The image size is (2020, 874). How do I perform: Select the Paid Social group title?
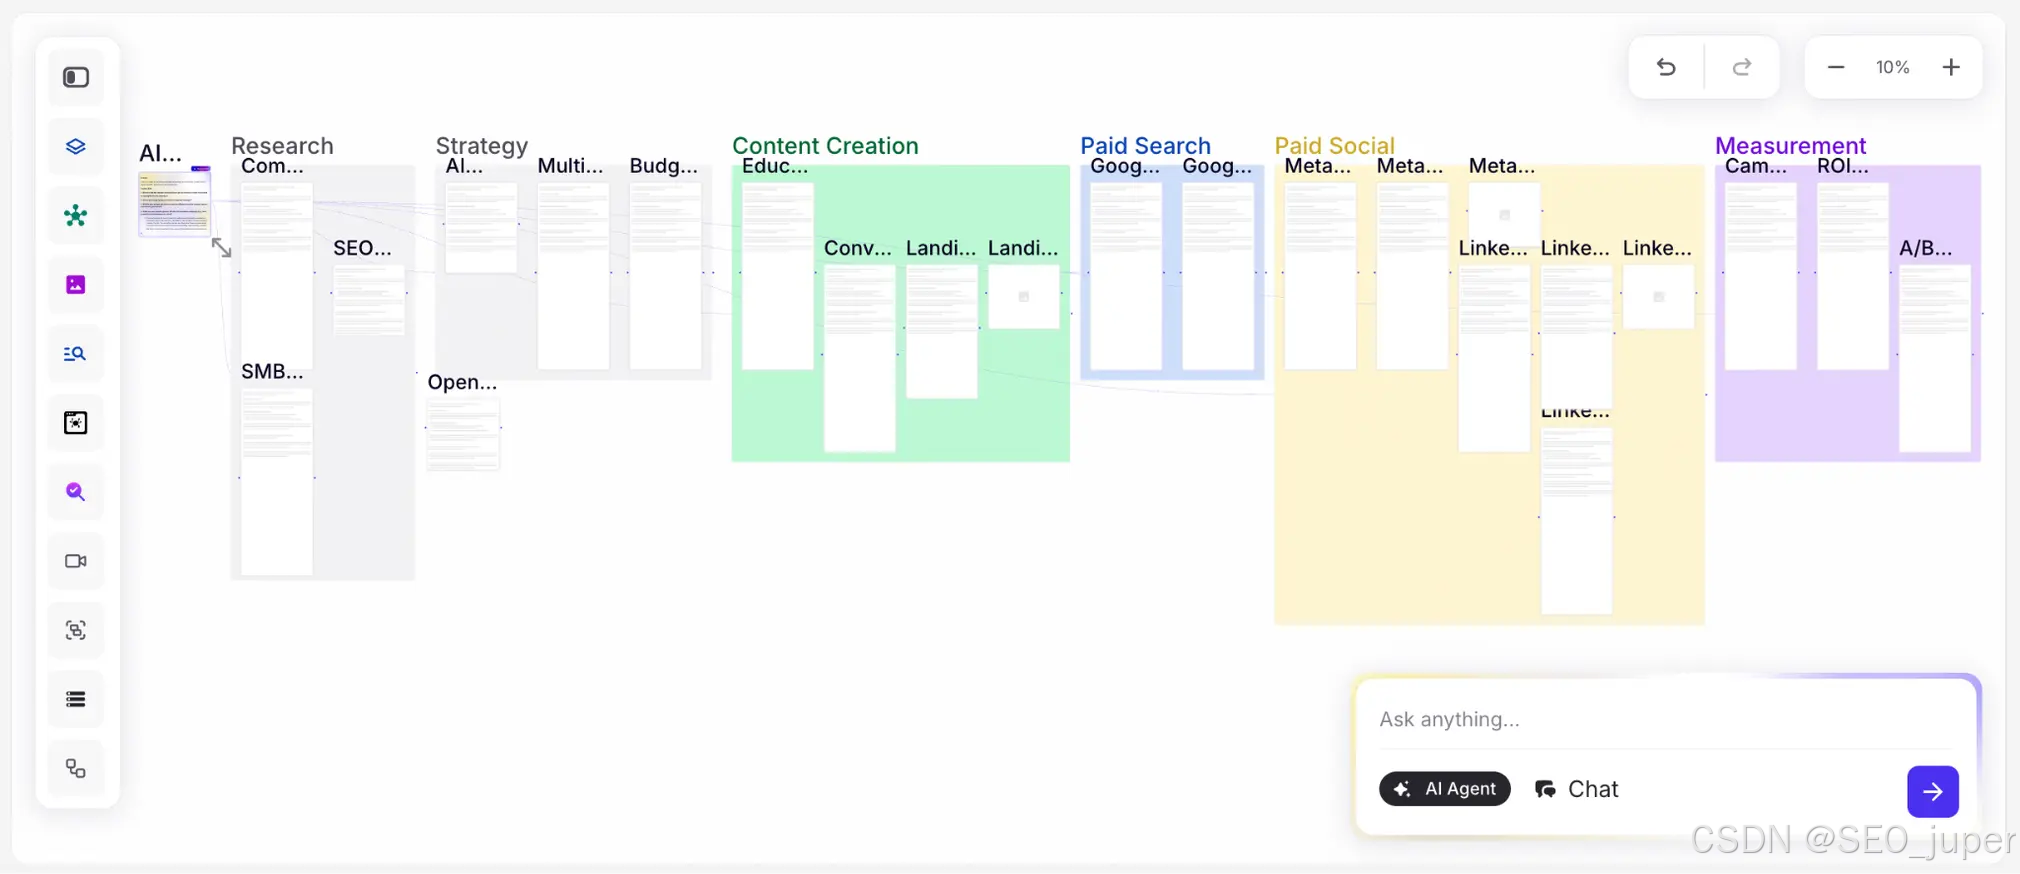tap(1334, 145)
